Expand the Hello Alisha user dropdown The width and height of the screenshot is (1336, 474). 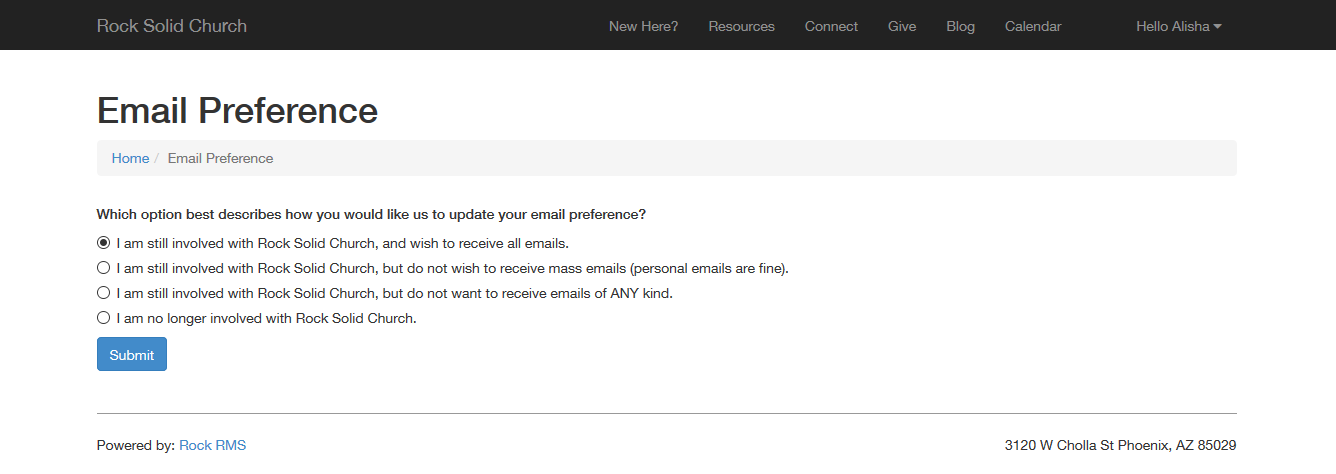click(1179, 26)
